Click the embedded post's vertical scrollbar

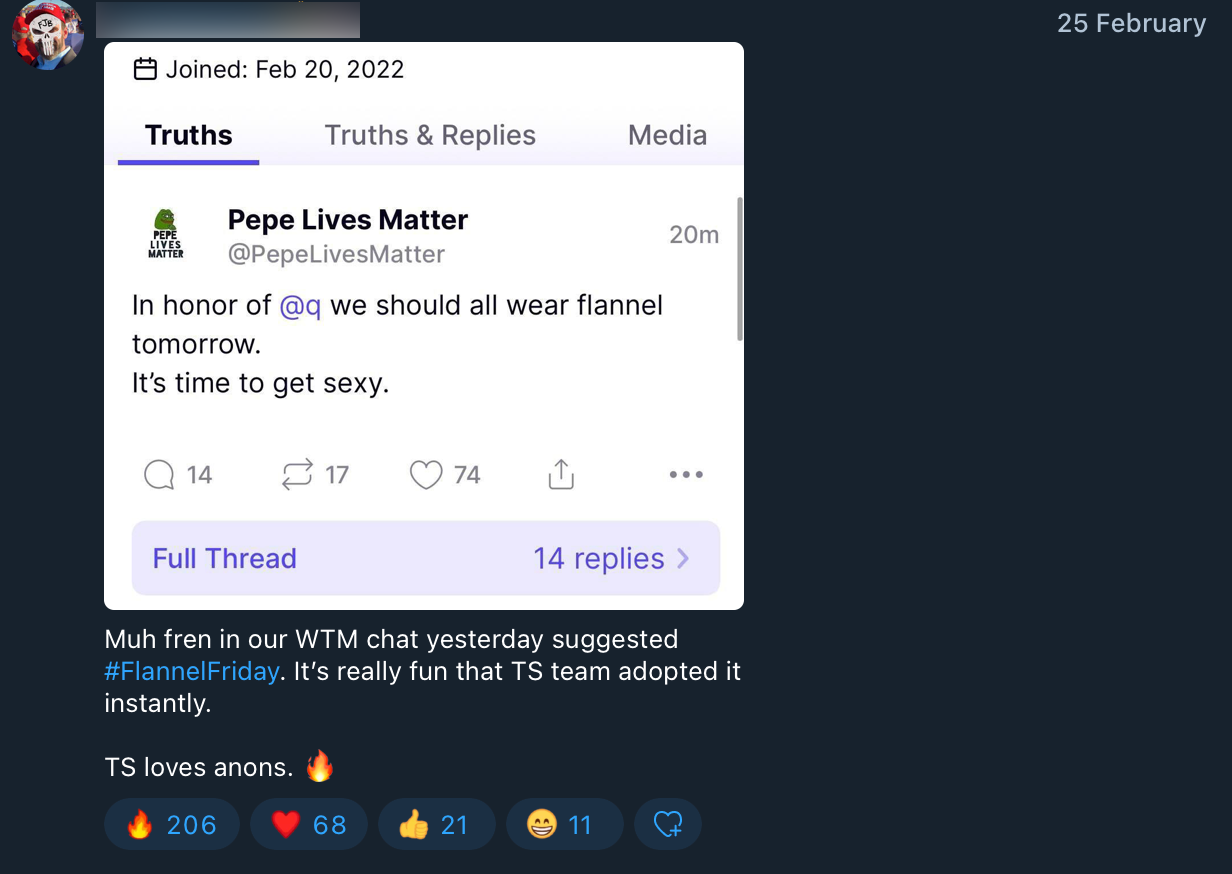coord(740,270)
